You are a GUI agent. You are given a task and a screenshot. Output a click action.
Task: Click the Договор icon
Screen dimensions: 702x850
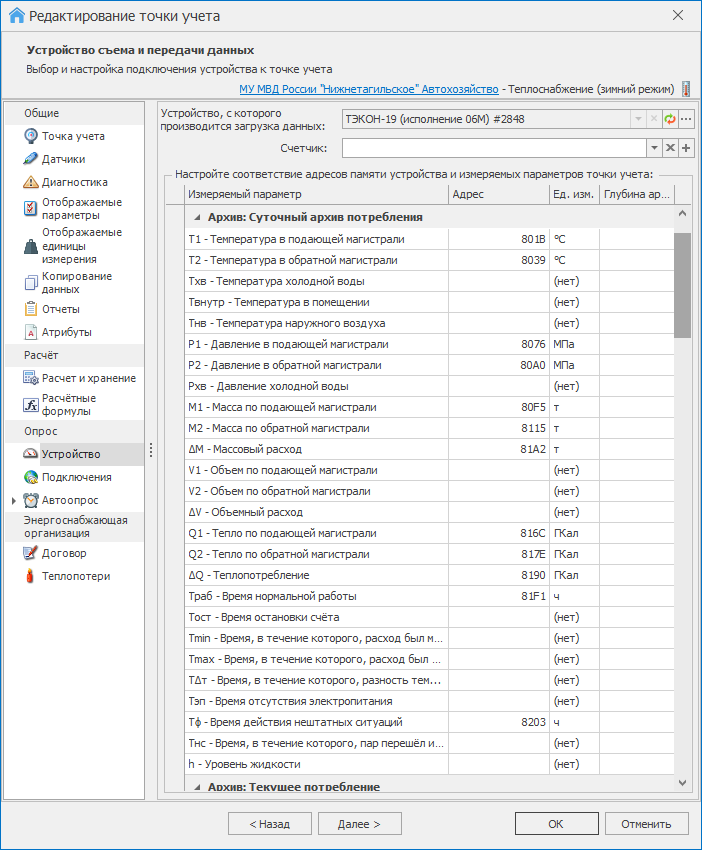click(31, 553)
